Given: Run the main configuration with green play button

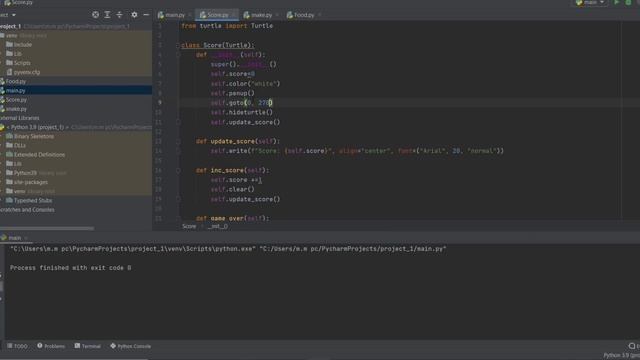Looking at the screenshot, I should 617,2.
